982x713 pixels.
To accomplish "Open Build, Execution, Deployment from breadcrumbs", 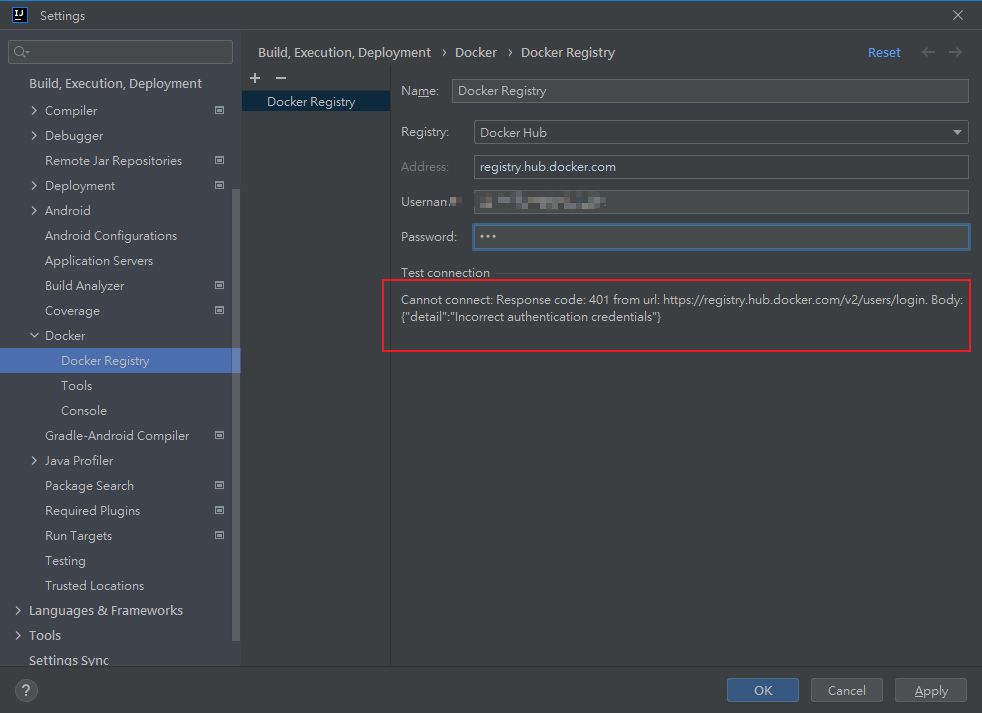I will pyautogui.click(x=342, y=52).
